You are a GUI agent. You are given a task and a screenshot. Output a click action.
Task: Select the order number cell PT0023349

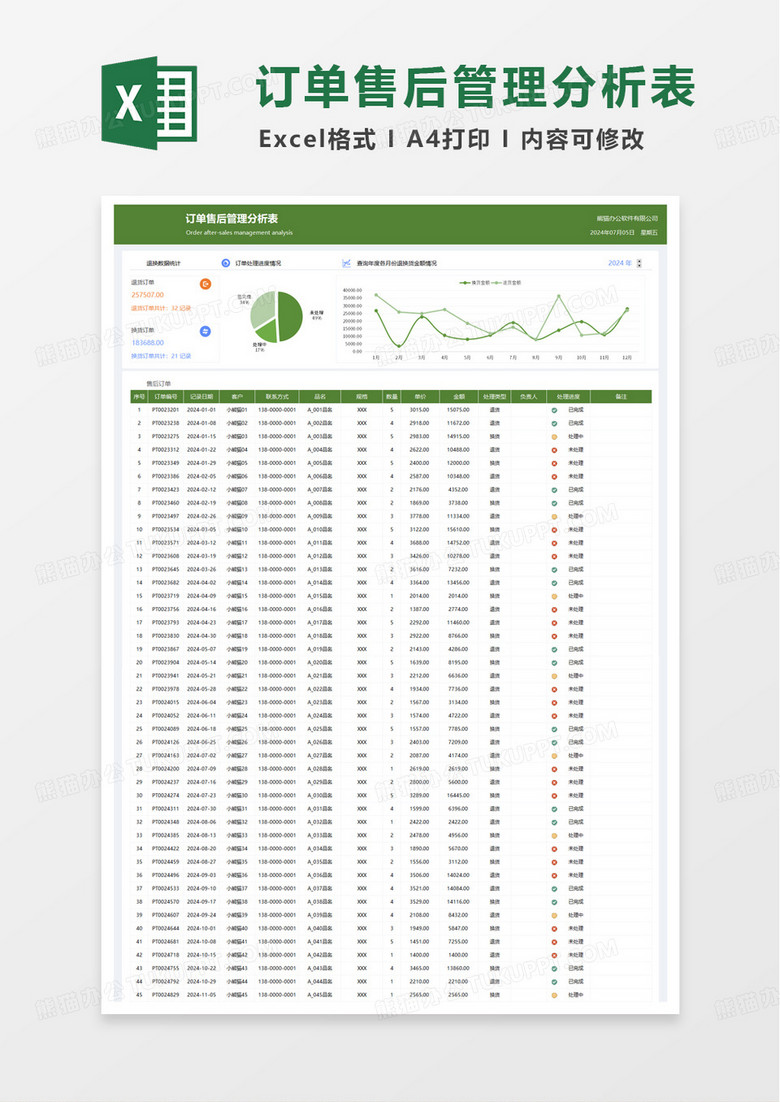click(165, 463)
